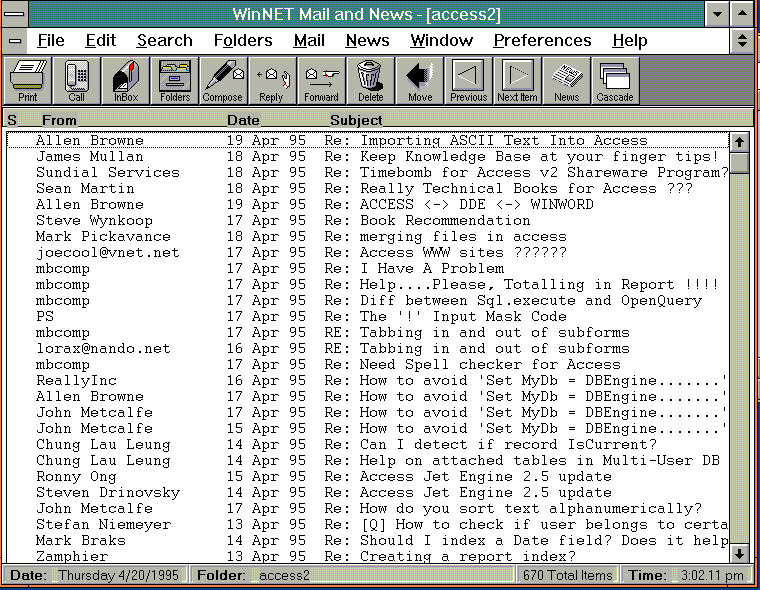Select 'I Have A Problem' message
The image size is (760, 590).
click(367, 268)
